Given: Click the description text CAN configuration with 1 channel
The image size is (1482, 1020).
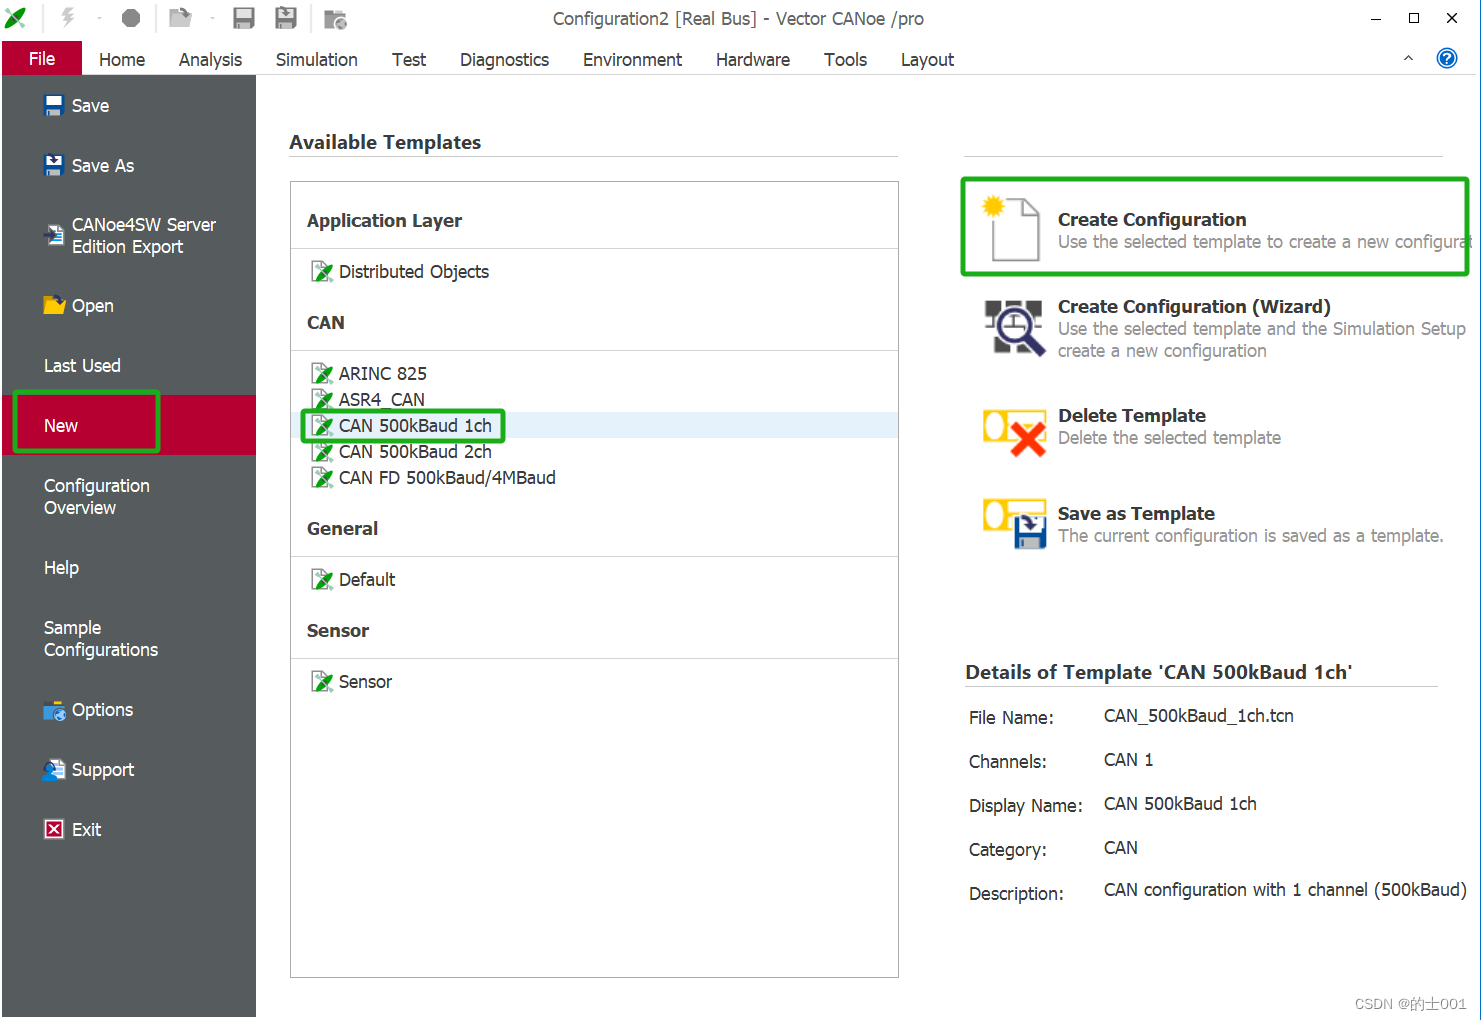Looking at the screenshot, I should pyautogui.click(x=1285, y=890).
